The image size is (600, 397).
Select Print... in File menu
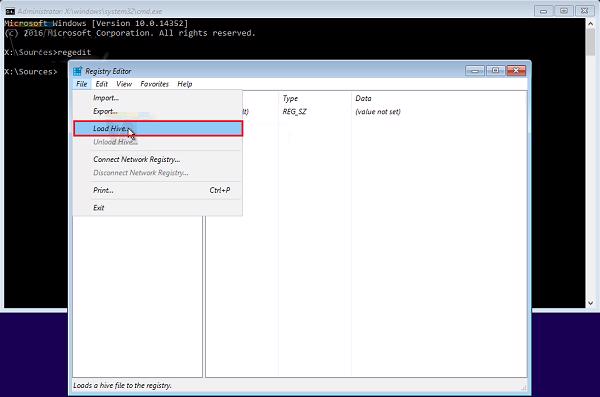(158, 190)
